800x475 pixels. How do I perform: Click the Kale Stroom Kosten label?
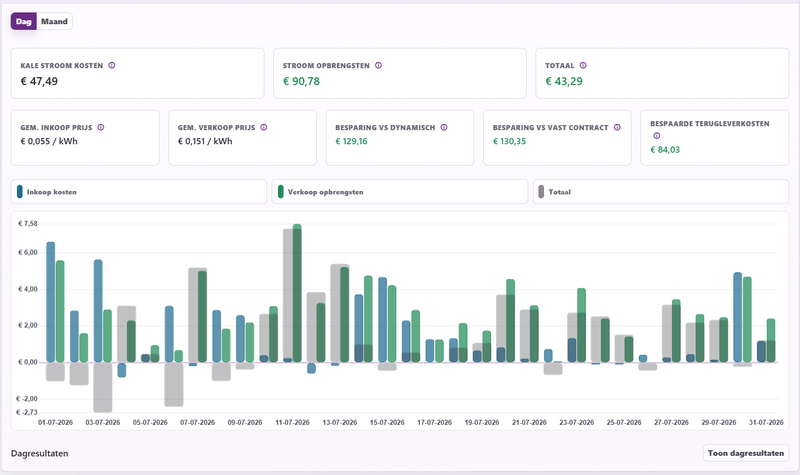62,66
